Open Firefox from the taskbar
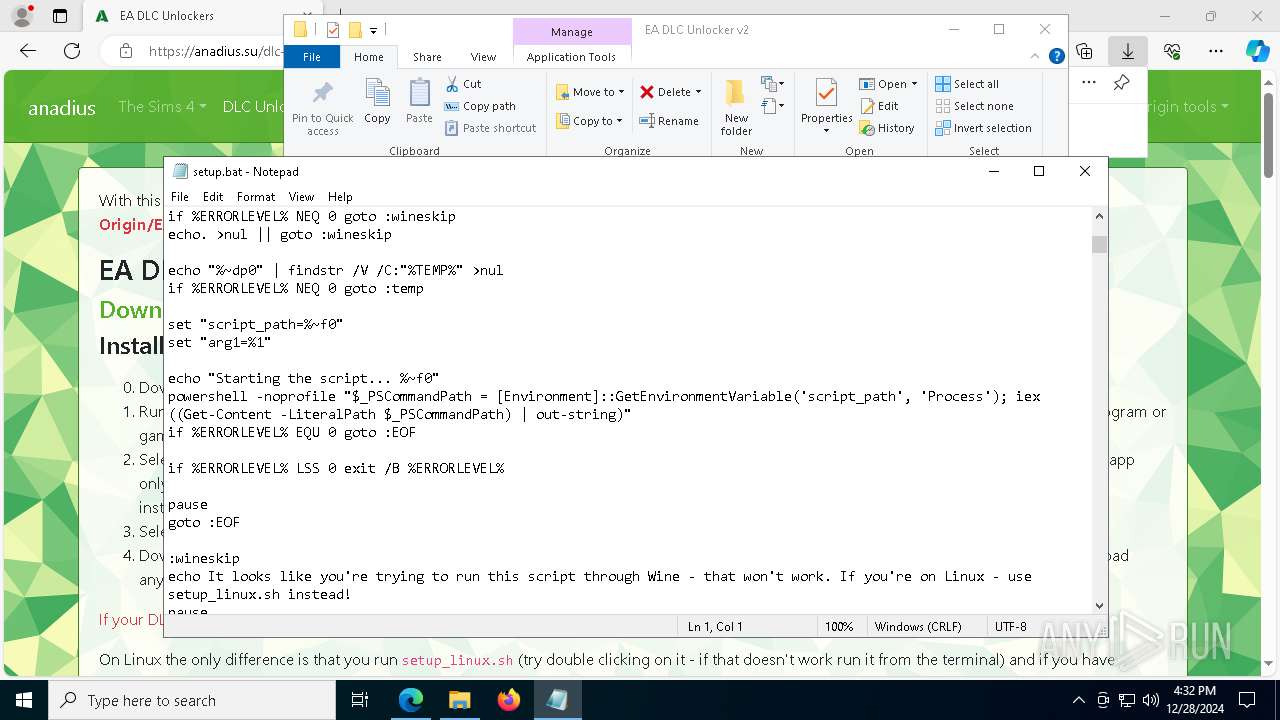The image size is (1280, 720). [508, 700]
